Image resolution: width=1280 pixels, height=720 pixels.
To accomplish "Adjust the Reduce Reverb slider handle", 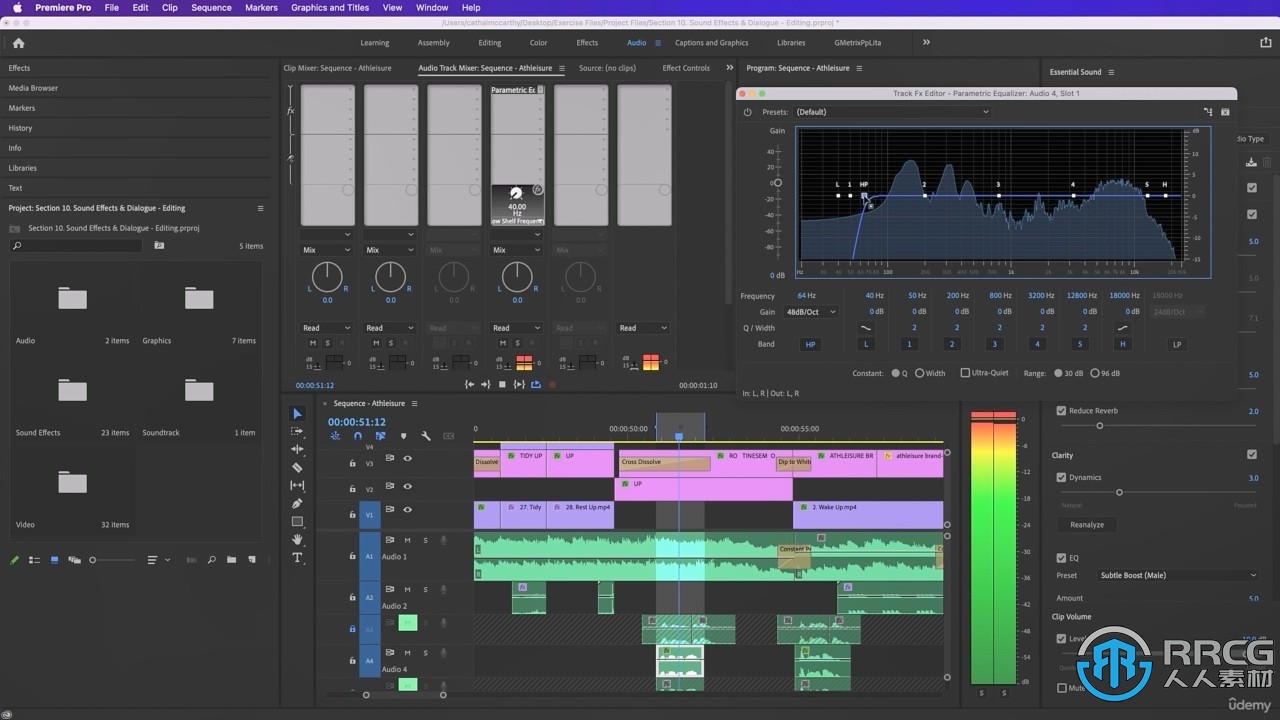I will pyautogui.click(x=1099, y=426).
